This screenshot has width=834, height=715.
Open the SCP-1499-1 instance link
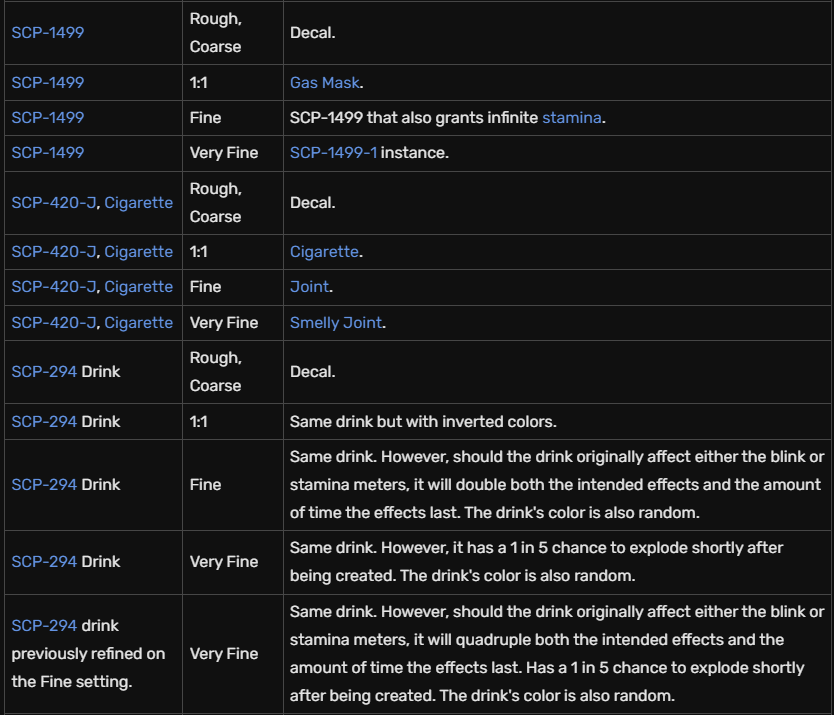(333, 152)
